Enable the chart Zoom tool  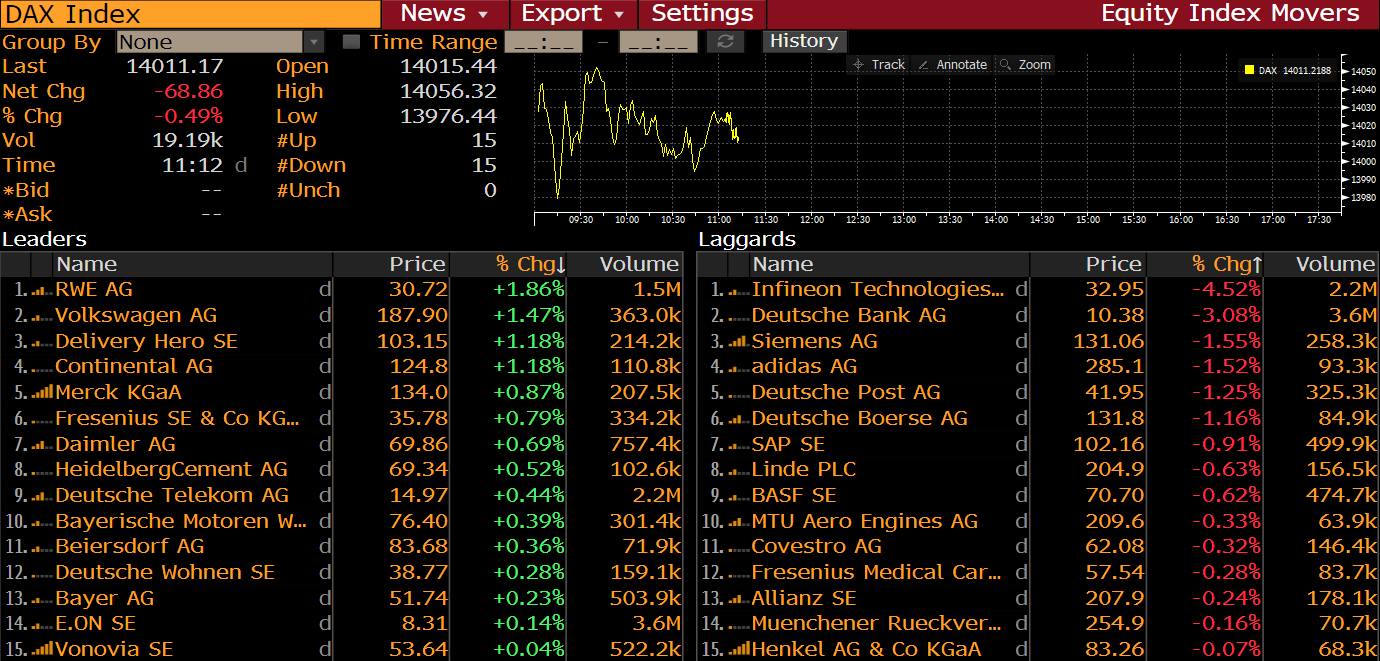(x=1025, y=65)
